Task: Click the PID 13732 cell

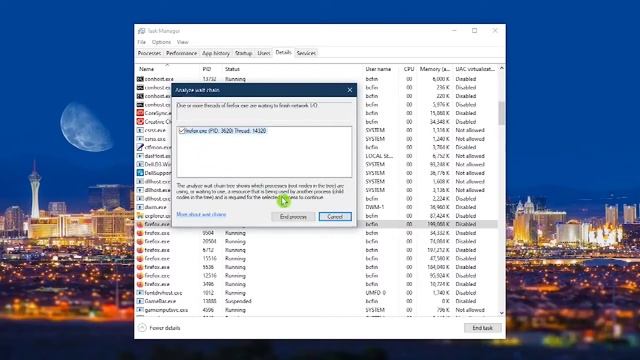Action: point(209,79)
